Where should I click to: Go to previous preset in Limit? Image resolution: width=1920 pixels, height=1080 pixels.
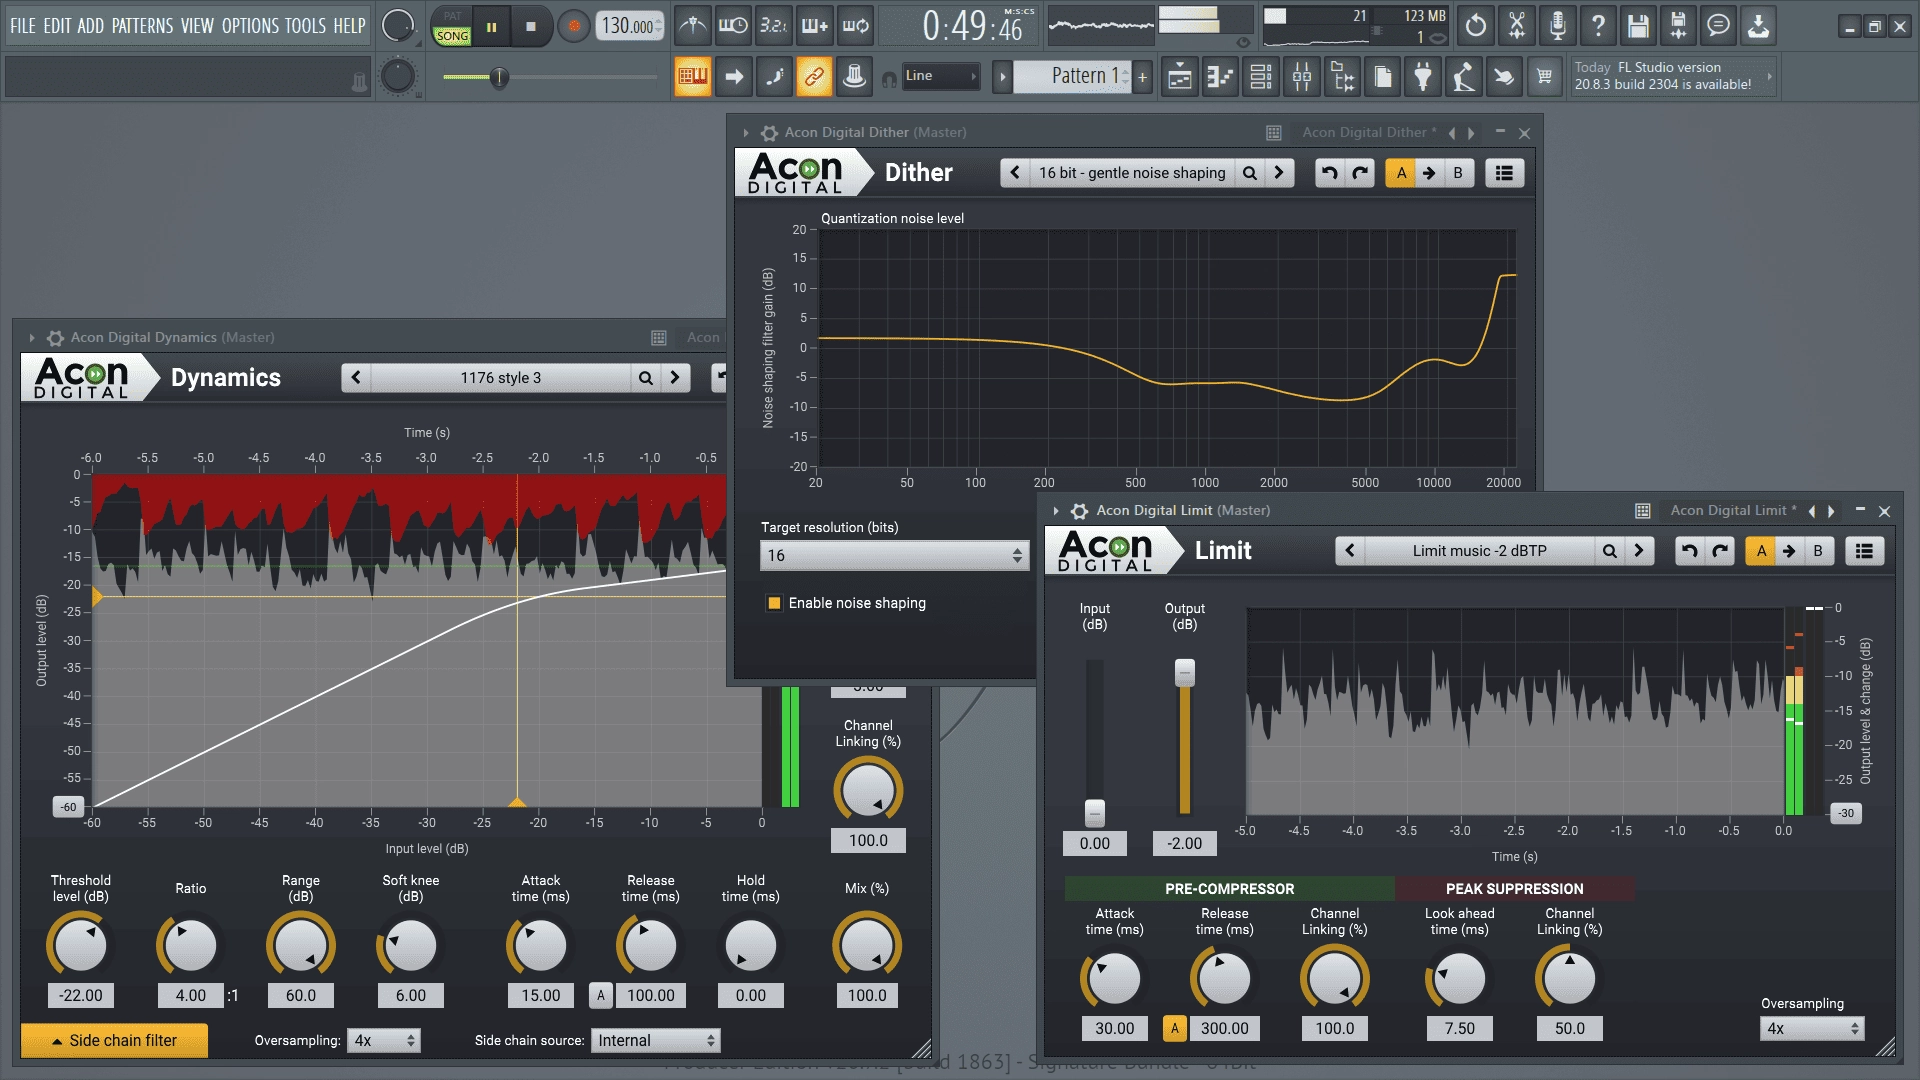1350,551
